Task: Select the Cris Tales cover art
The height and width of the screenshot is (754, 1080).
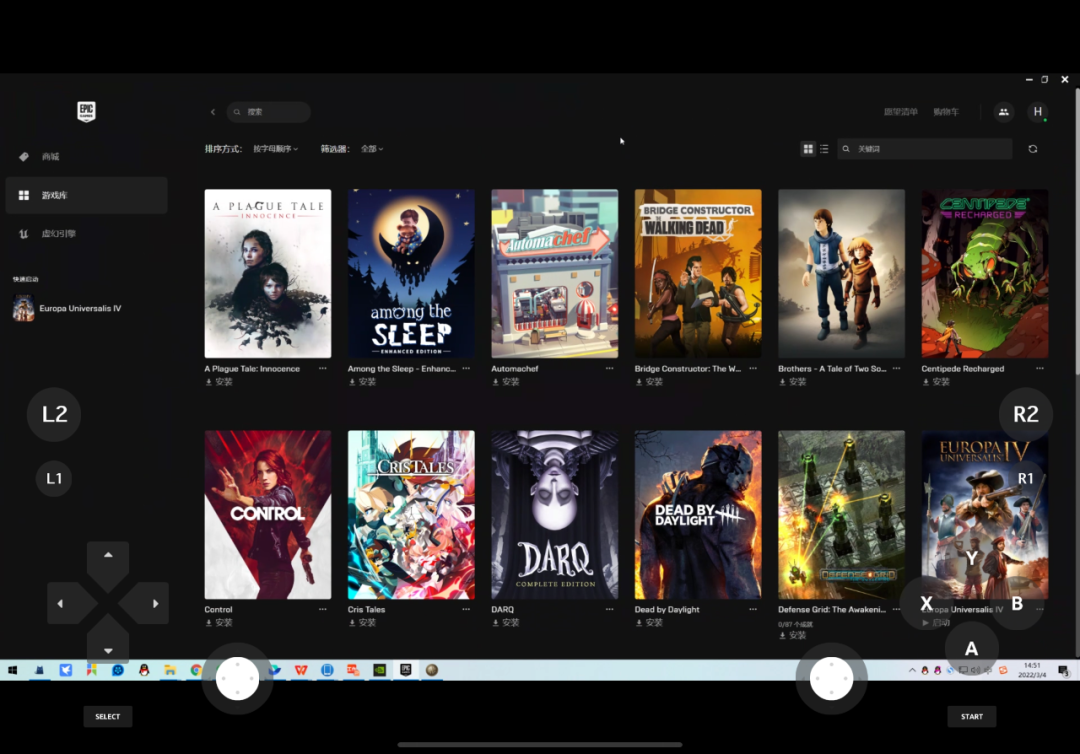Action: [x=411, y=515]
